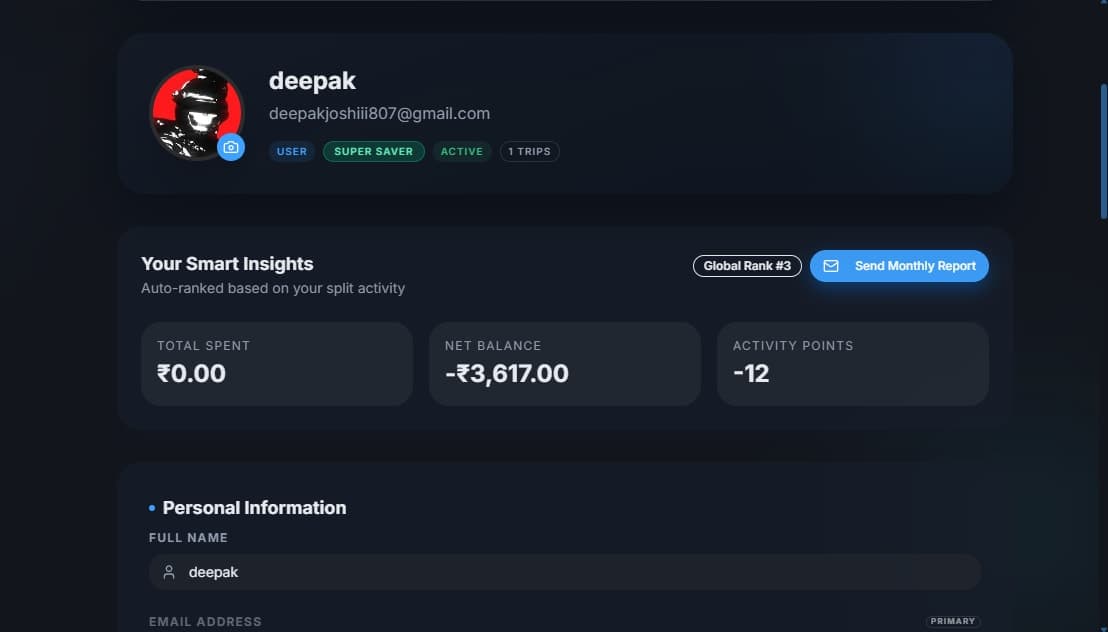Click the ACTIVE status badge
The height and width of the screenshot is (632, 1108).
pyautogui.click(x=461, y=151)
